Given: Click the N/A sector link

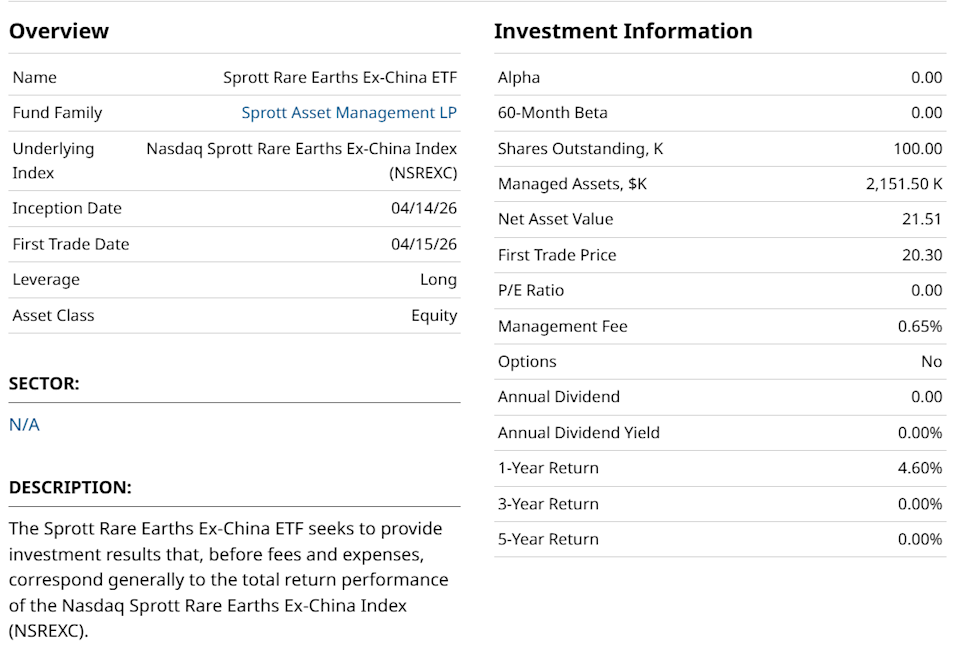Looking at the screenshot, I should point(24,425).
